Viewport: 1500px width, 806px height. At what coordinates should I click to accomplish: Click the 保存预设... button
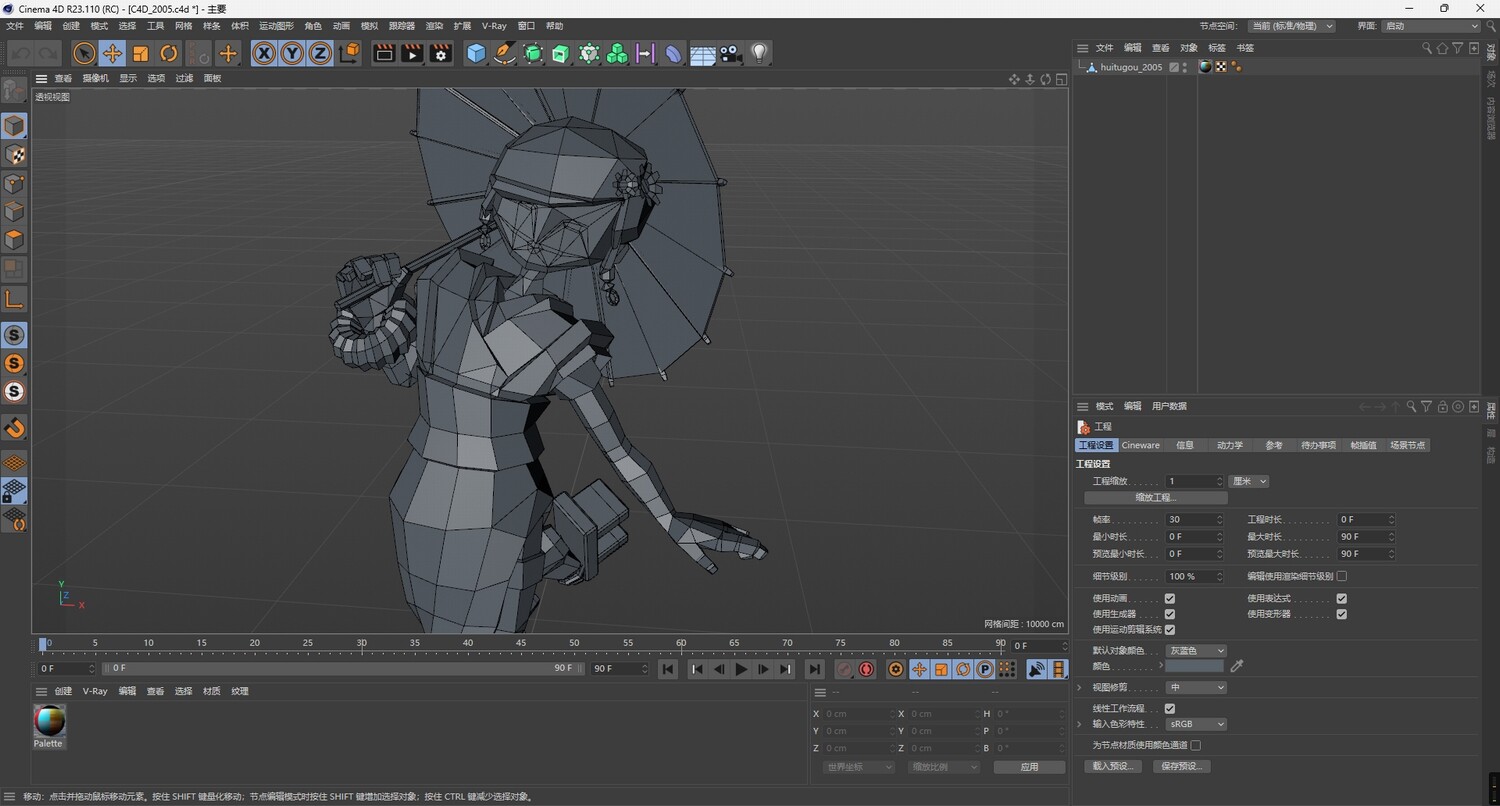tap(1181, 766)
